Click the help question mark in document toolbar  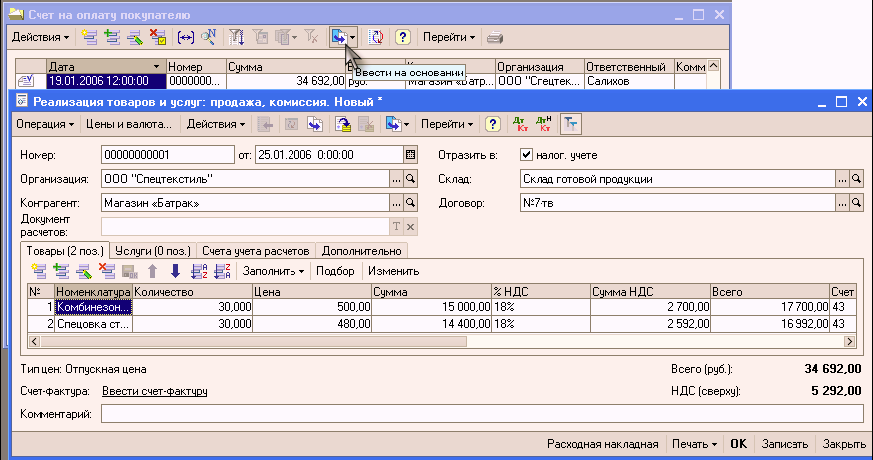pos(492,124)
